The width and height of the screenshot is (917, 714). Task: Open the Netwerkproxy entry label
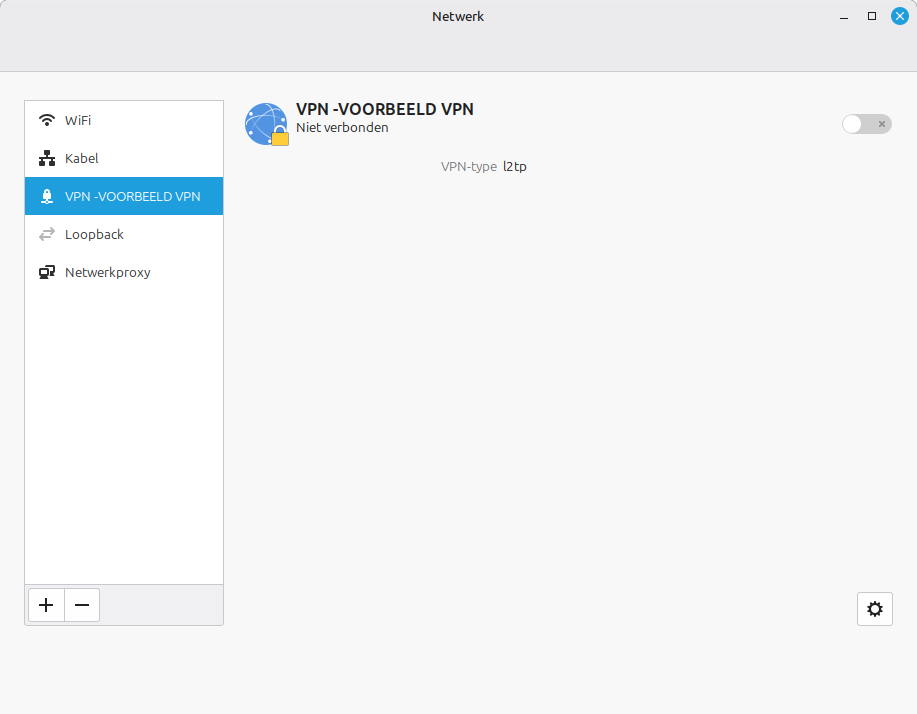click(108, 272)
